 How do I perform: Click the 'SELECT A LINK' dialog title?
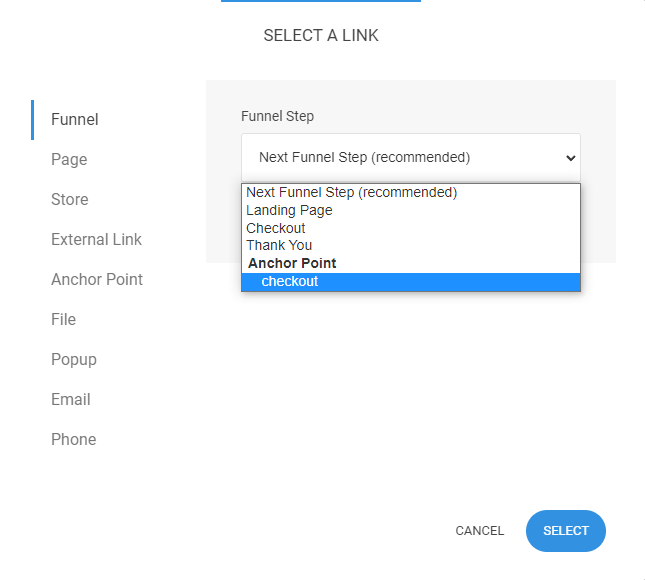coord(321,36)
